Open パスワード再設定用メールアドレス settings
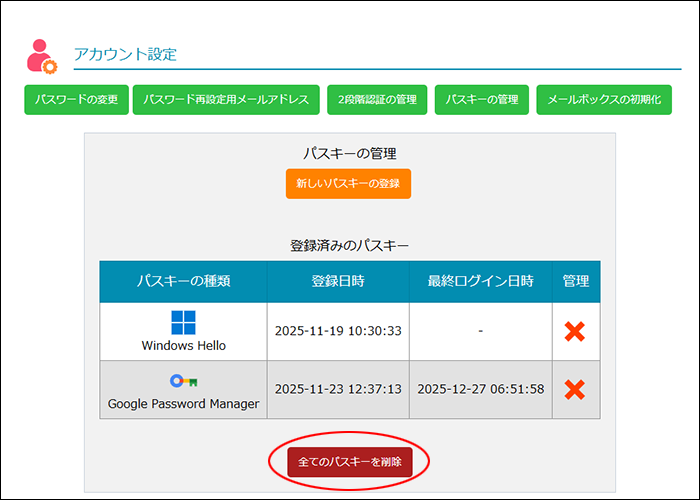 pyautogui.click(x=227, y=100)
